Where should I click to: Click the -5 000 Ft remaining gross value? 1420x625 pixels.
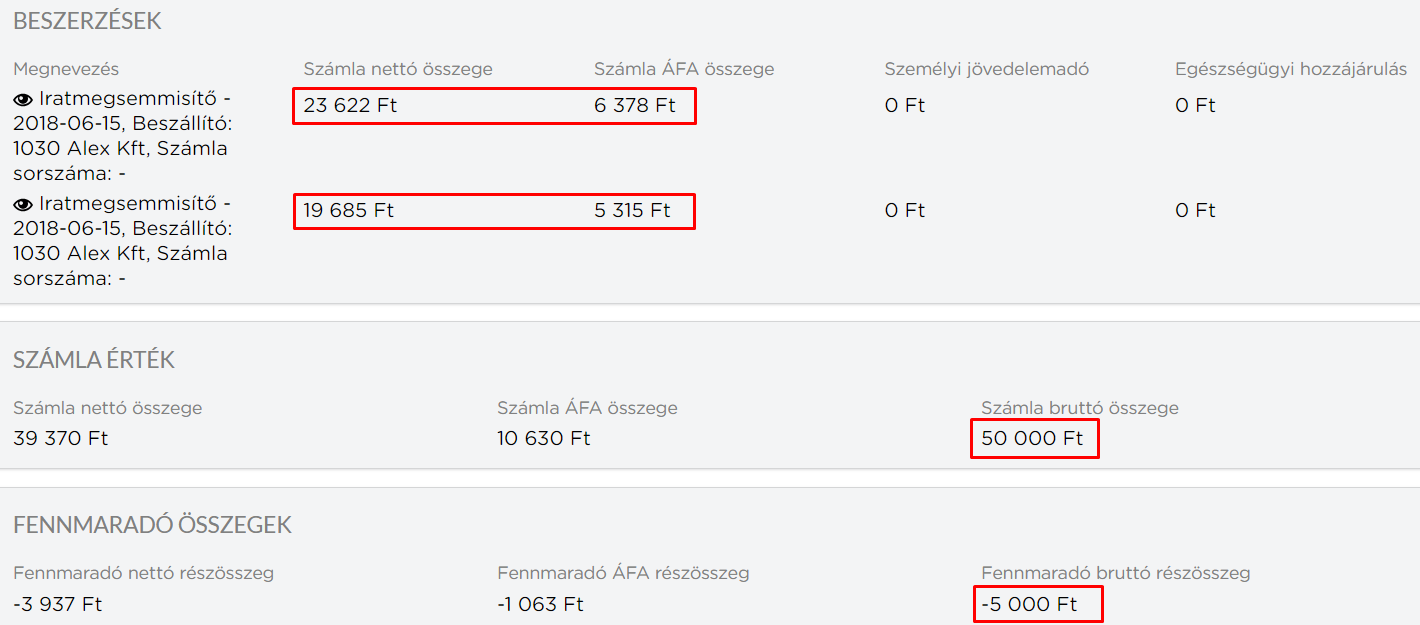[x=1029, y=604]
